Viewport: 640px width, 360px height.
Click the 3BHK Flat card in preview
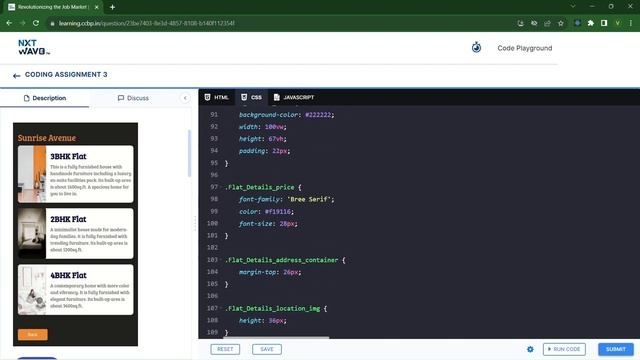(x=76, y=174)
